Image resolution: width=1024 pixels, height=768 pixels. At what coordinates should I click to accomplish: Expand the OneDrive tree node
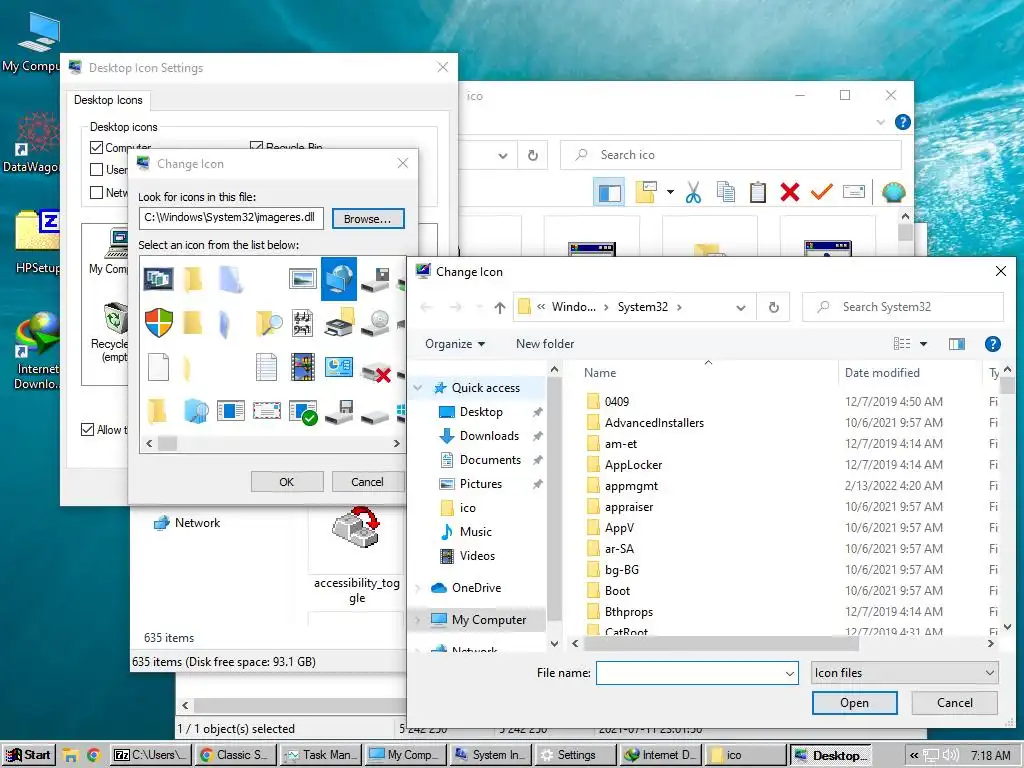point(418,588)
